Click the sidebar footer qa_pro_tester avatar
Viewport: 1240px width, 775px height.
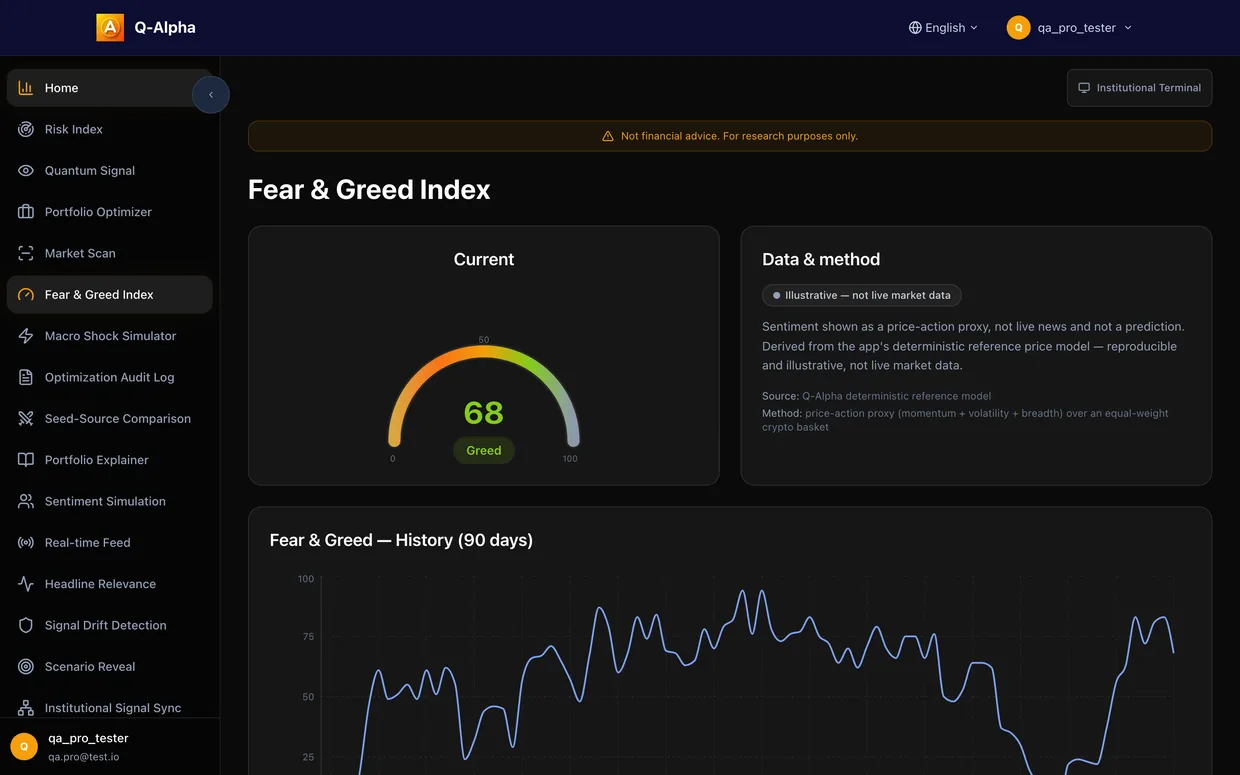tap(24, 746)
